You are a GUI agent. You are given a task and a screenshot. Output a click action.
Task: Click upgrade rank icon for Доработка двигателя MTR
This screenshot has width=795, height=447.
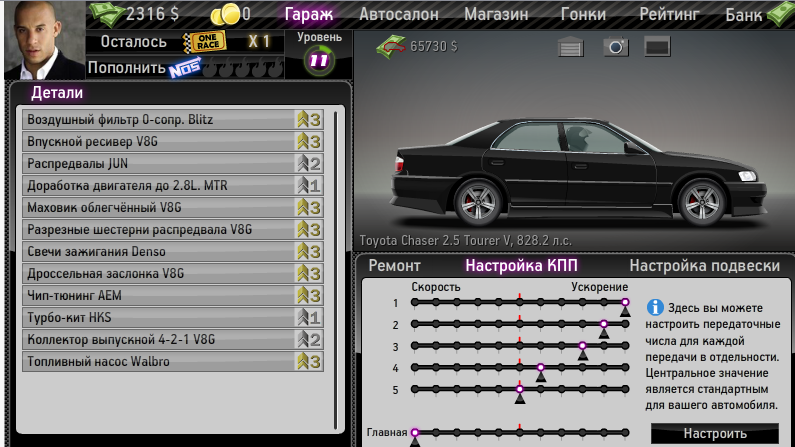click(309, 185)
